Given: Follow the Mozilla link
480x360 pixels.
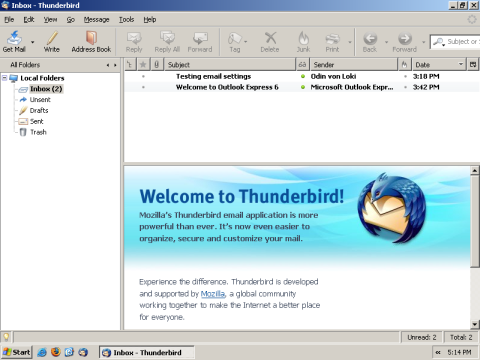Looking at the screenshot, I should (x=213, y=294).
